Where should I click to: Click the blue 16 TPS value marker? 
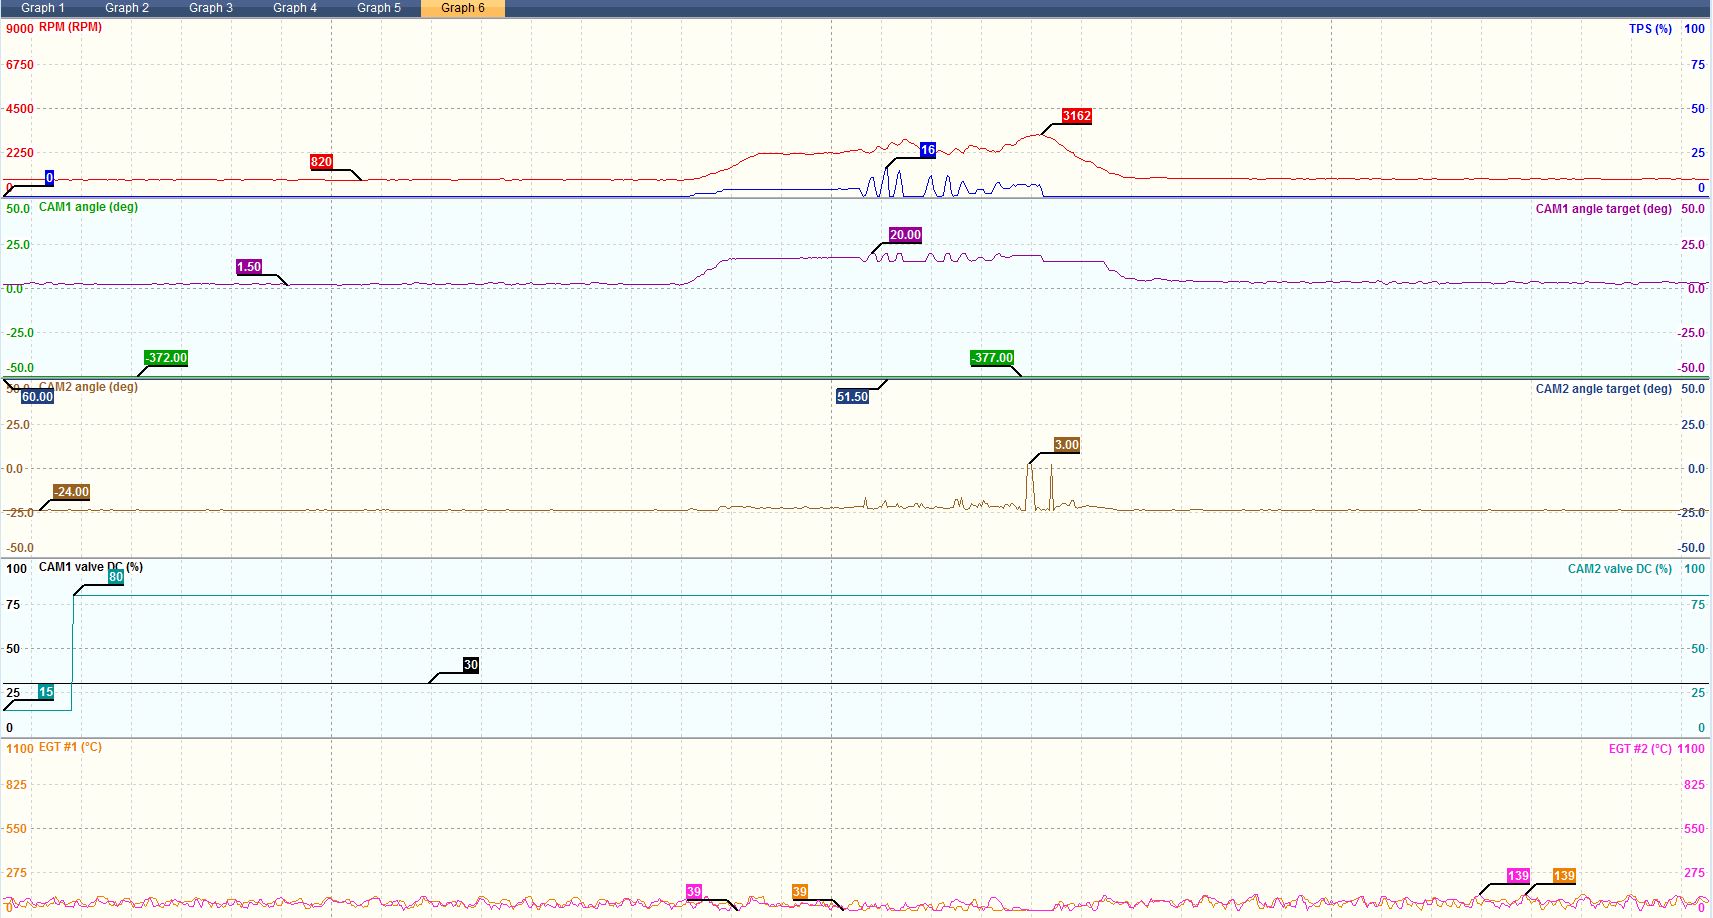pos(927,150)
